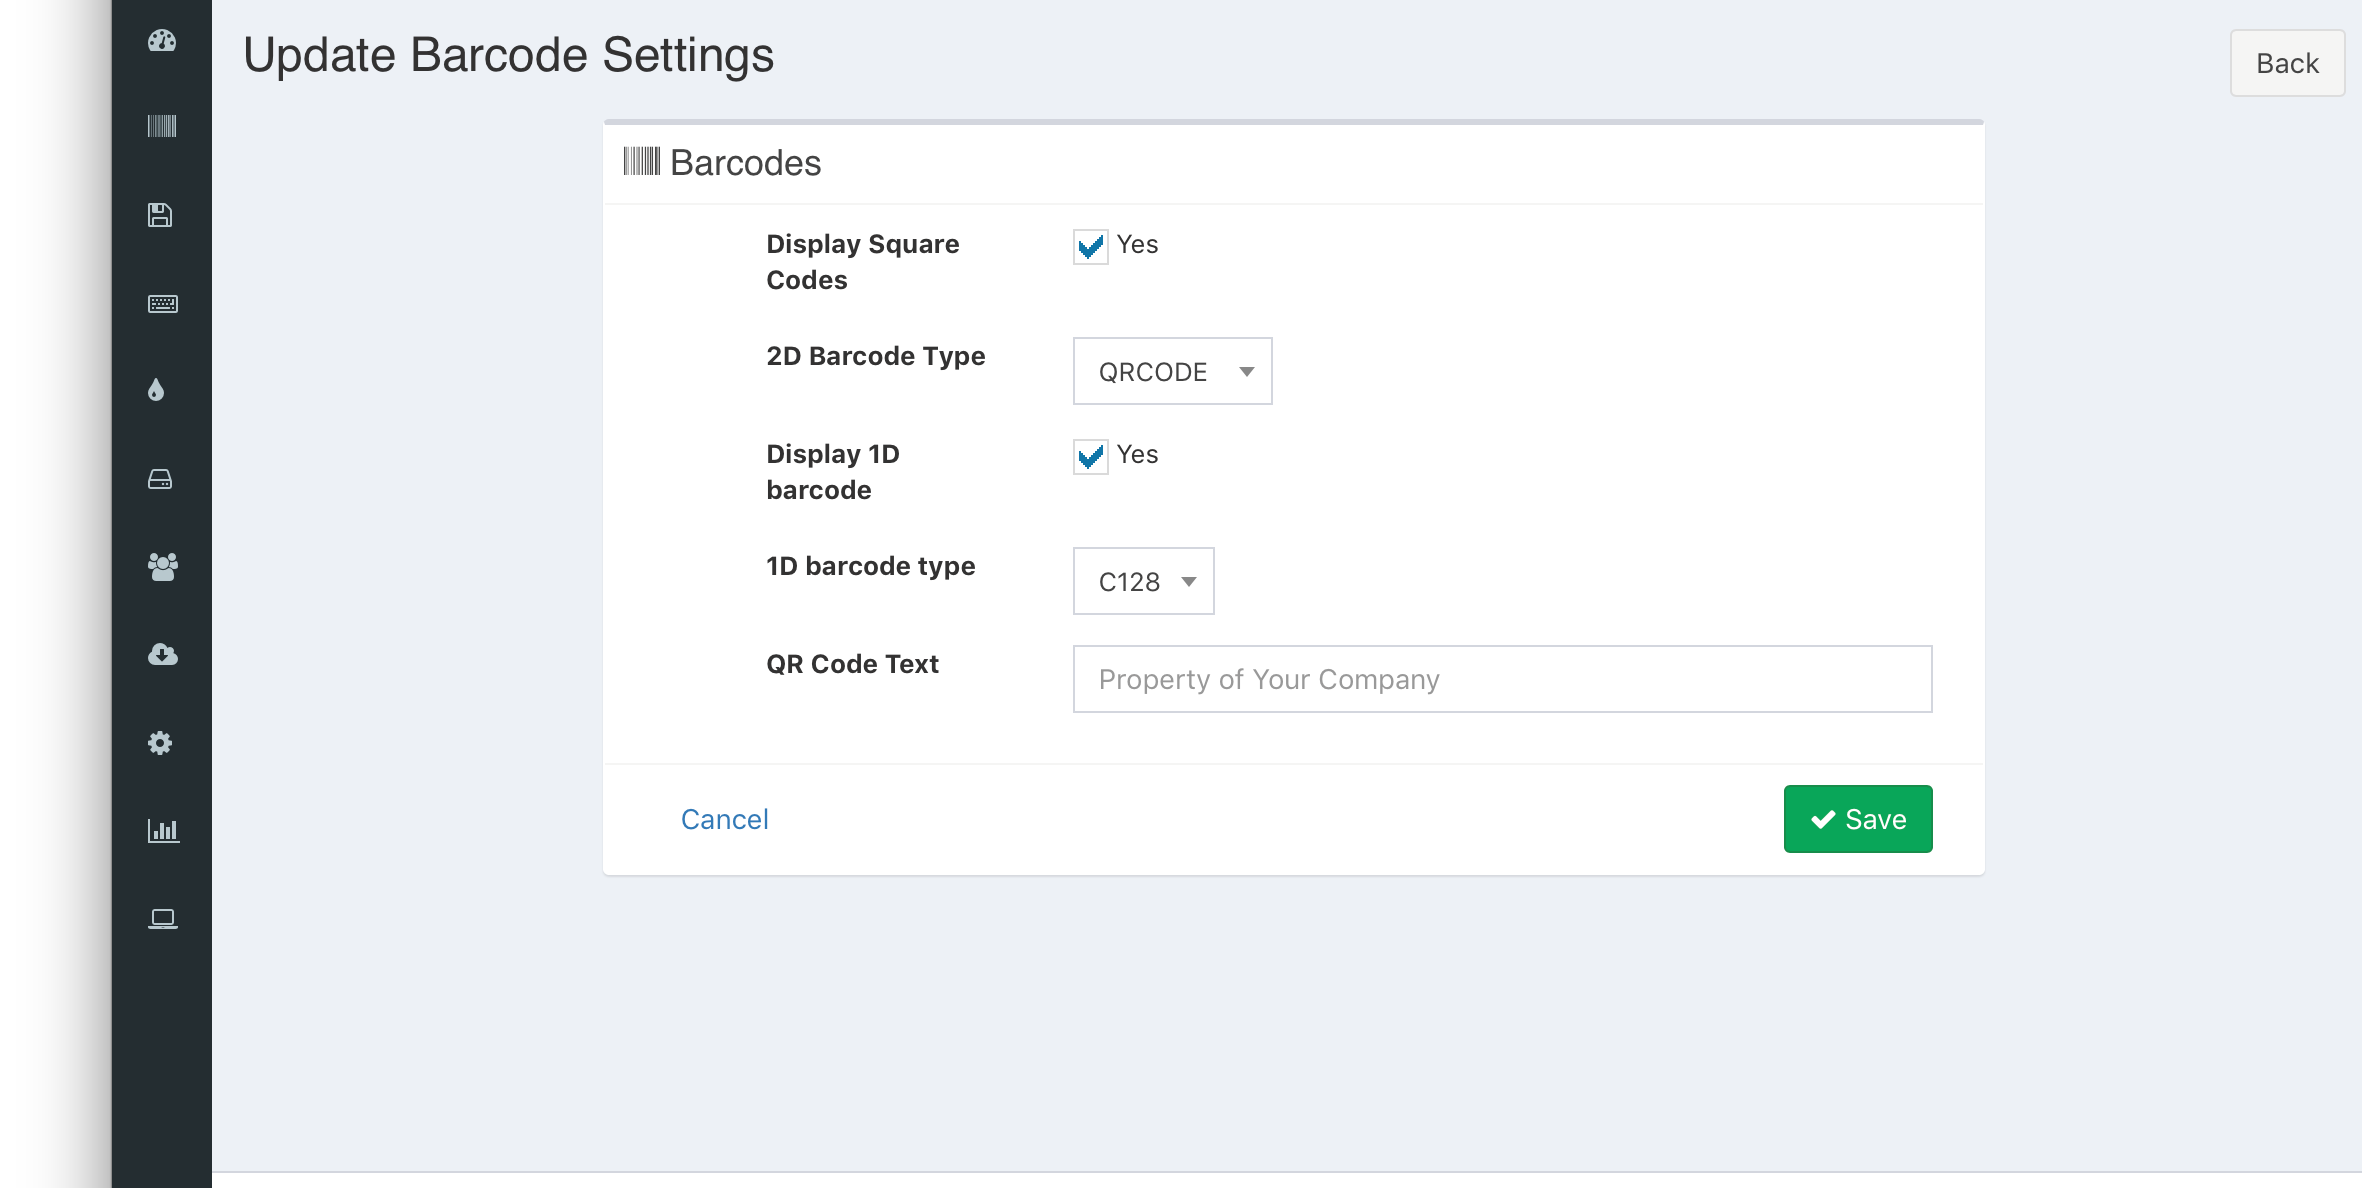Click the barcode assets icon in sidebar
Screen dimensions: 2362x1188
pos(162,126)
